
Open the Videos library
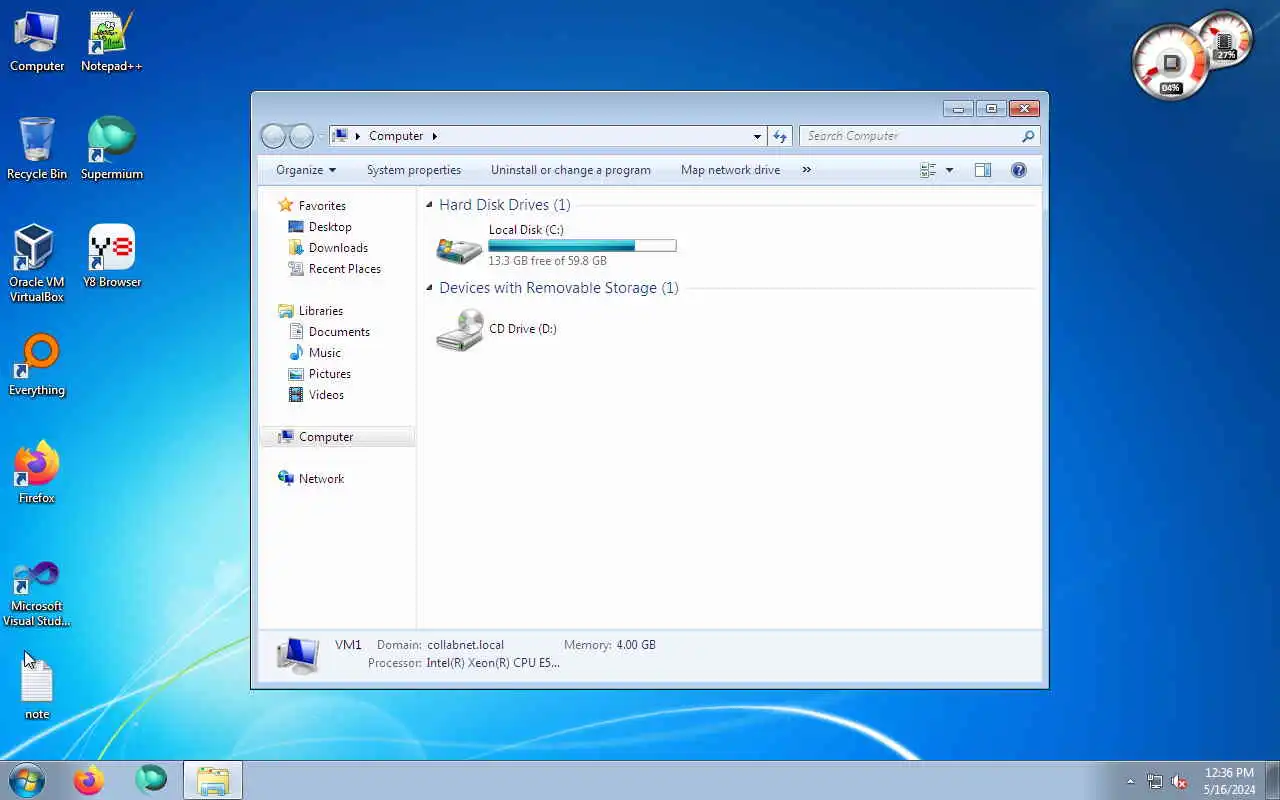point(326,395)
